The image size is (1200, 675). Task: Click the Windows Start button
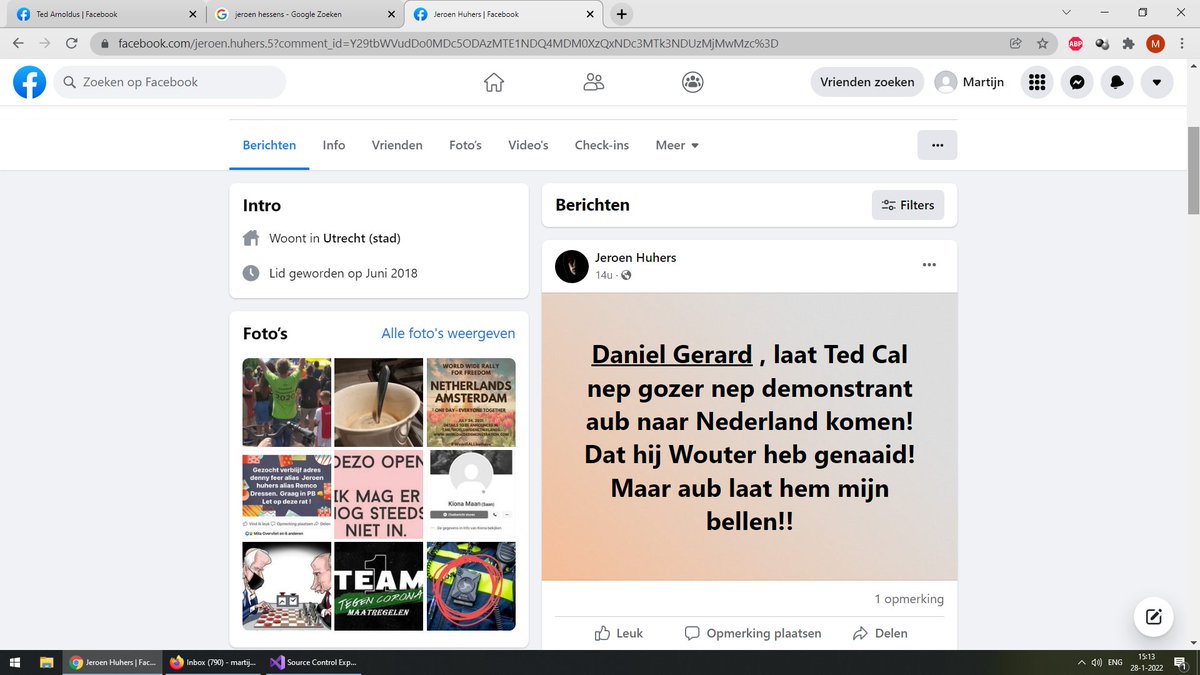(x=17, y=662)
